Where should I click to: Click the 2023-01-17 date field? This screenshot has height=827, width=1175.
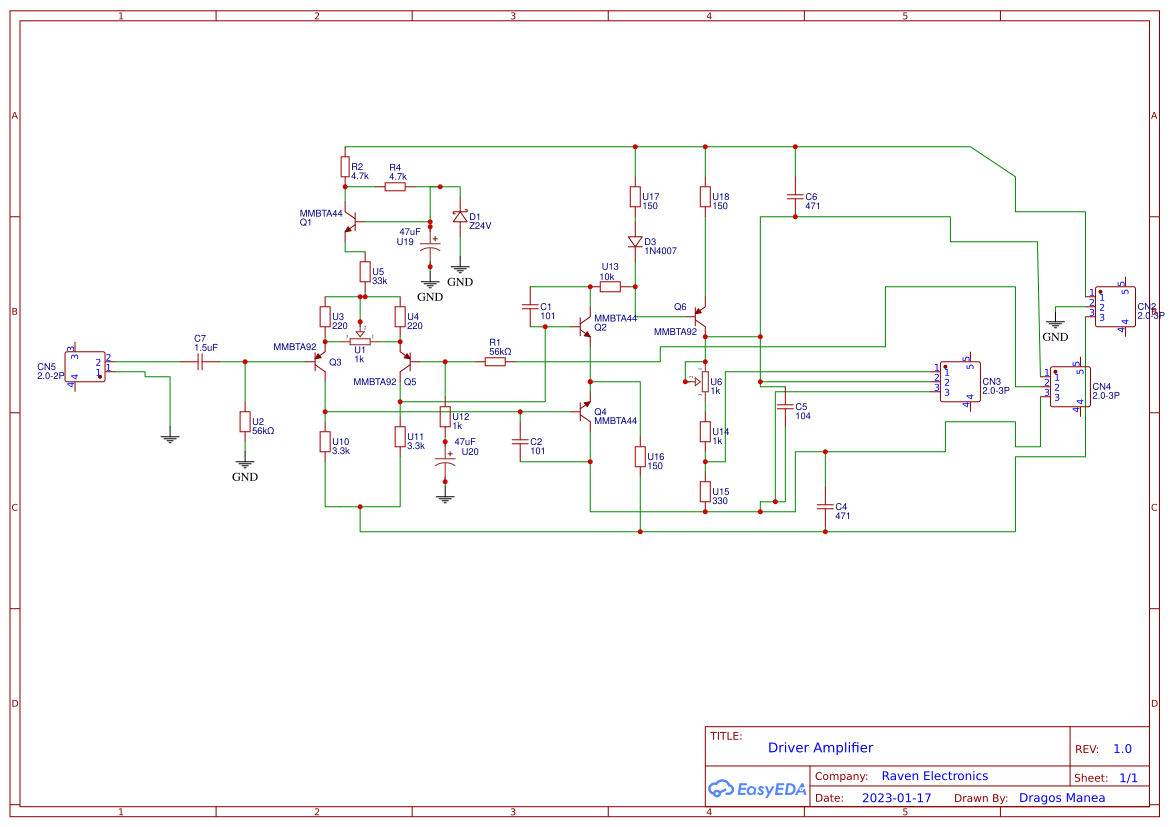coord(895,797)
